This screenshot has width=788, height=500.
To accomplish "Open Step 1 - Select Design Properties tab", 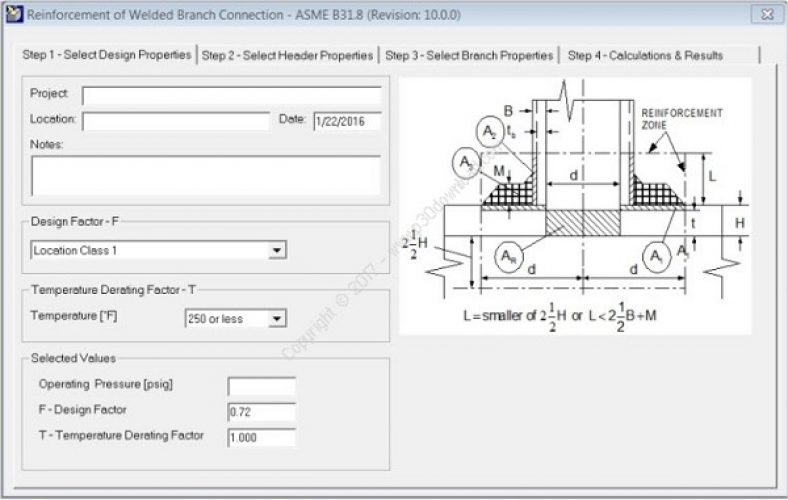I will (107, 55).
